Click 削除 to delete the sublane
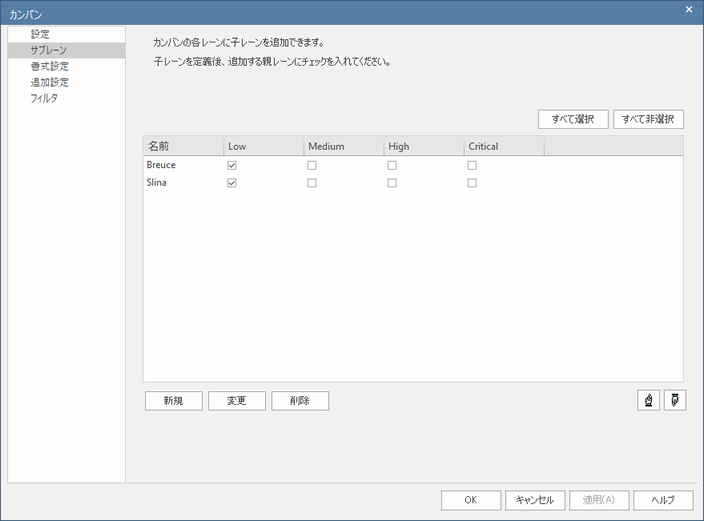 click(x=300, y=400)
